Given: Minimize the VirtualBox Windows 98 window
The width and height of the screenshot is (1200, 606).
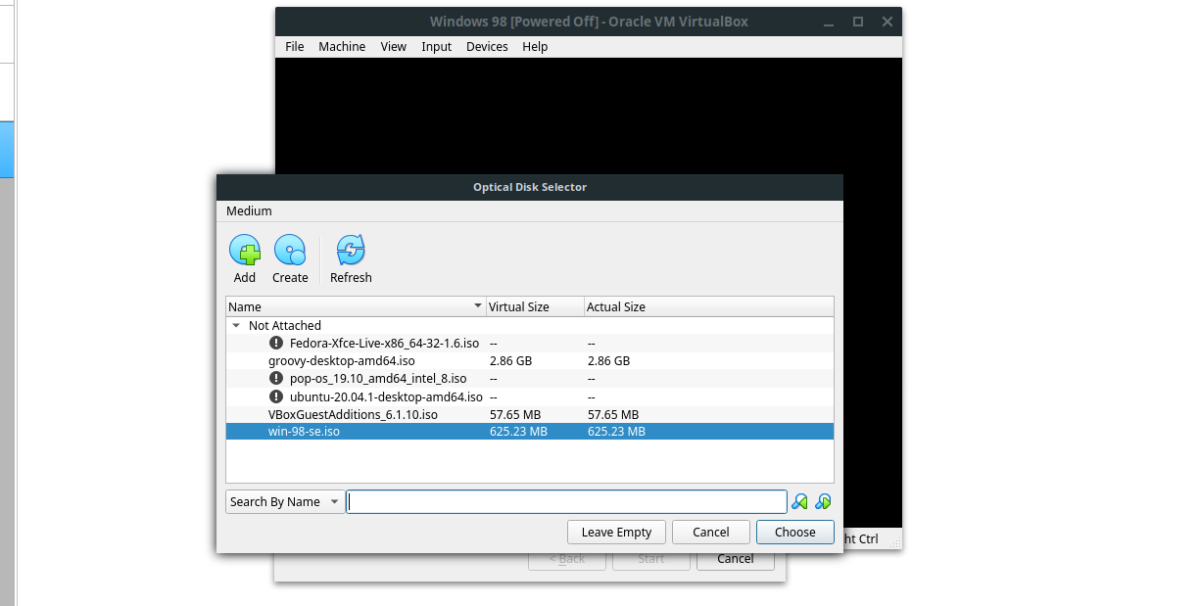Looking at the screenshot, I should [828, 22].
